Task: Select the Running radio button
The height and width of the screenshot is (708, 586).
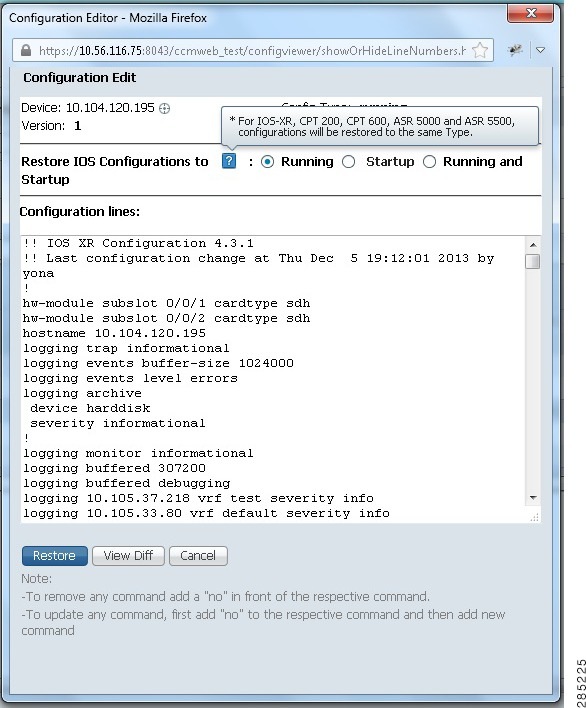Action: pos(267,162)
